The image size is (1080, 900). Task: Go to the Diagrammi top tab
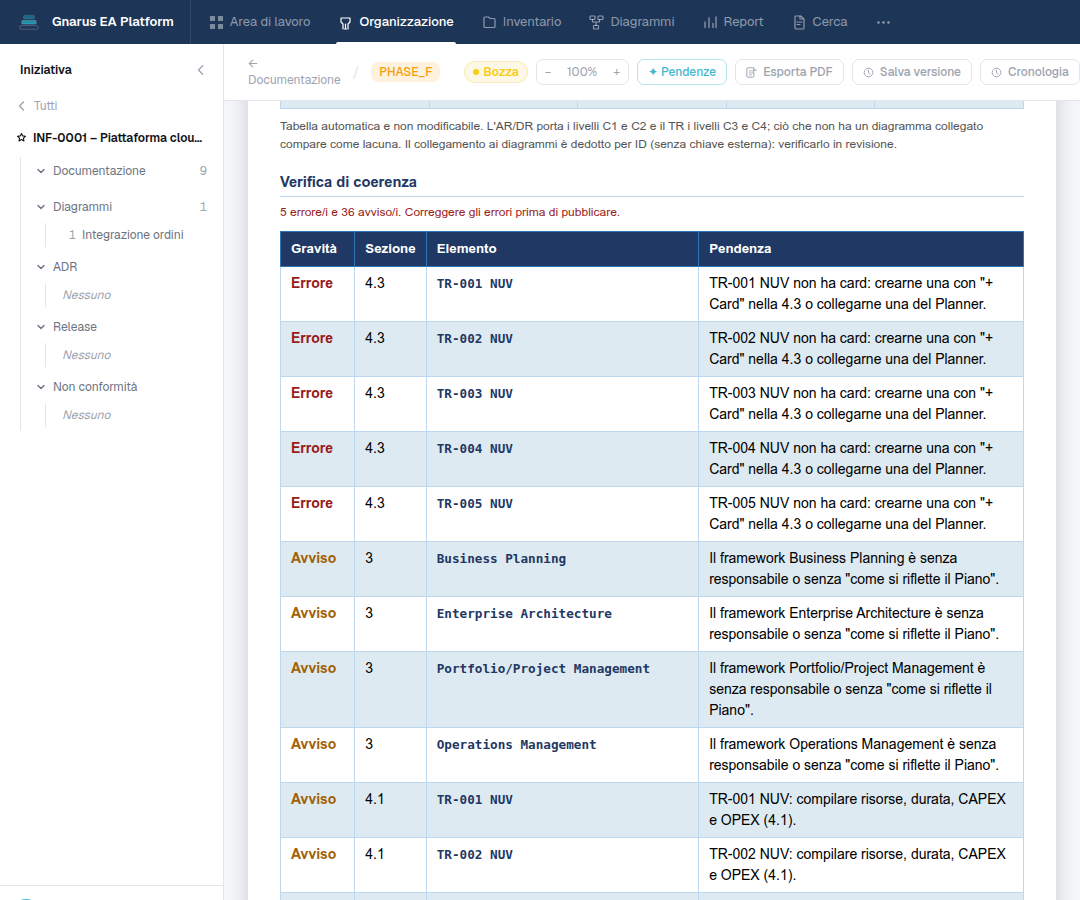click(632, 22)
